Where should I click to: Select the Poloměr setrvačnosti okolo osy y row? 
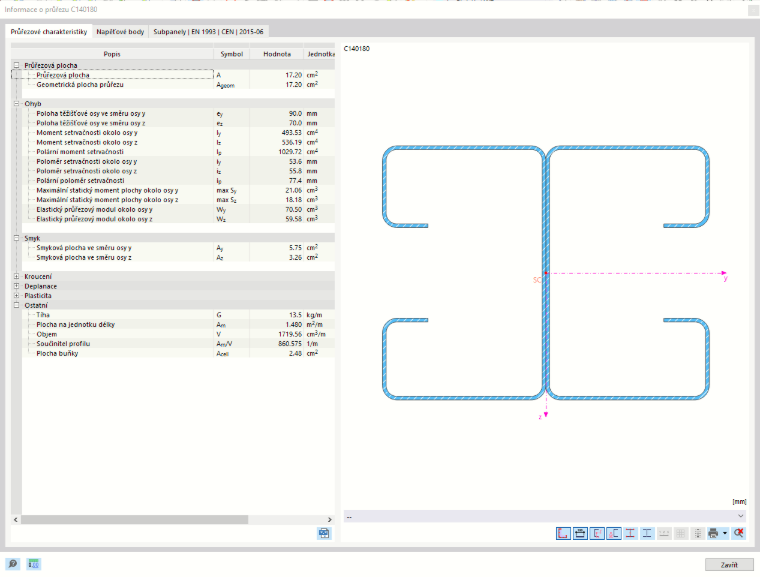(x=173, y=161)
